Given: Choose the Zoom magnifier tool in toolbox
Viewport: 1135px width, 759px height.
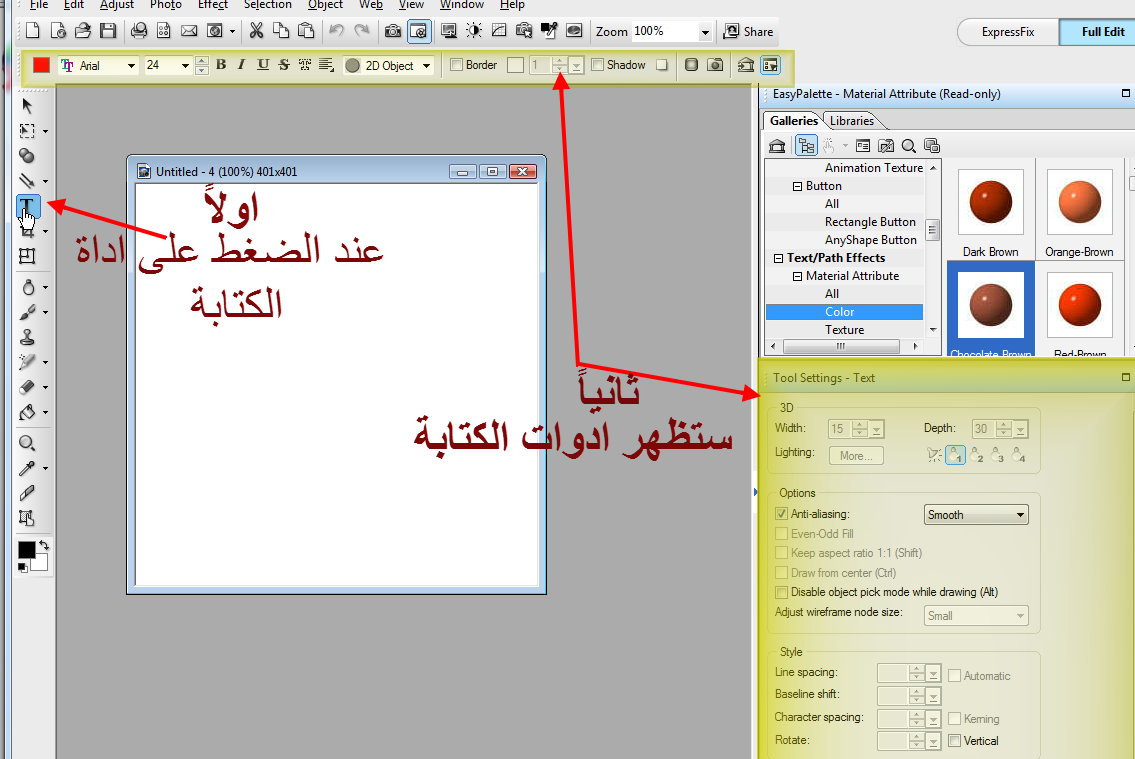Looking at the screenshot, I should tap(27, 443).
